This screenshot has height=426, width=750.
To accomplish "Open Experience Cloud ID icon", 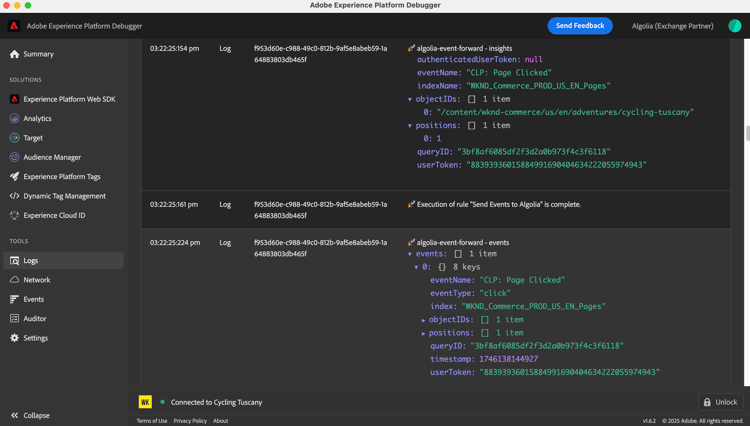I will click(x=14, y=215).
